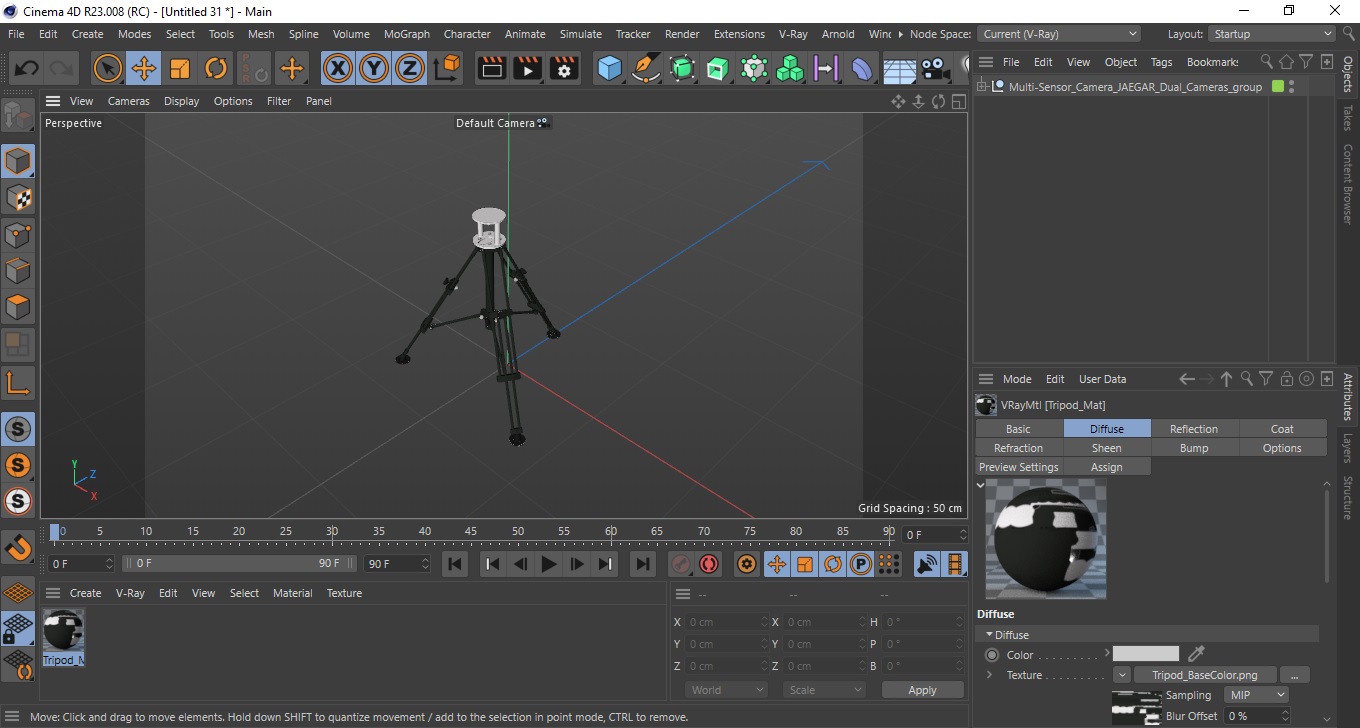
Task: Add a Cube primitive object
Action: (x=609, y=69)
